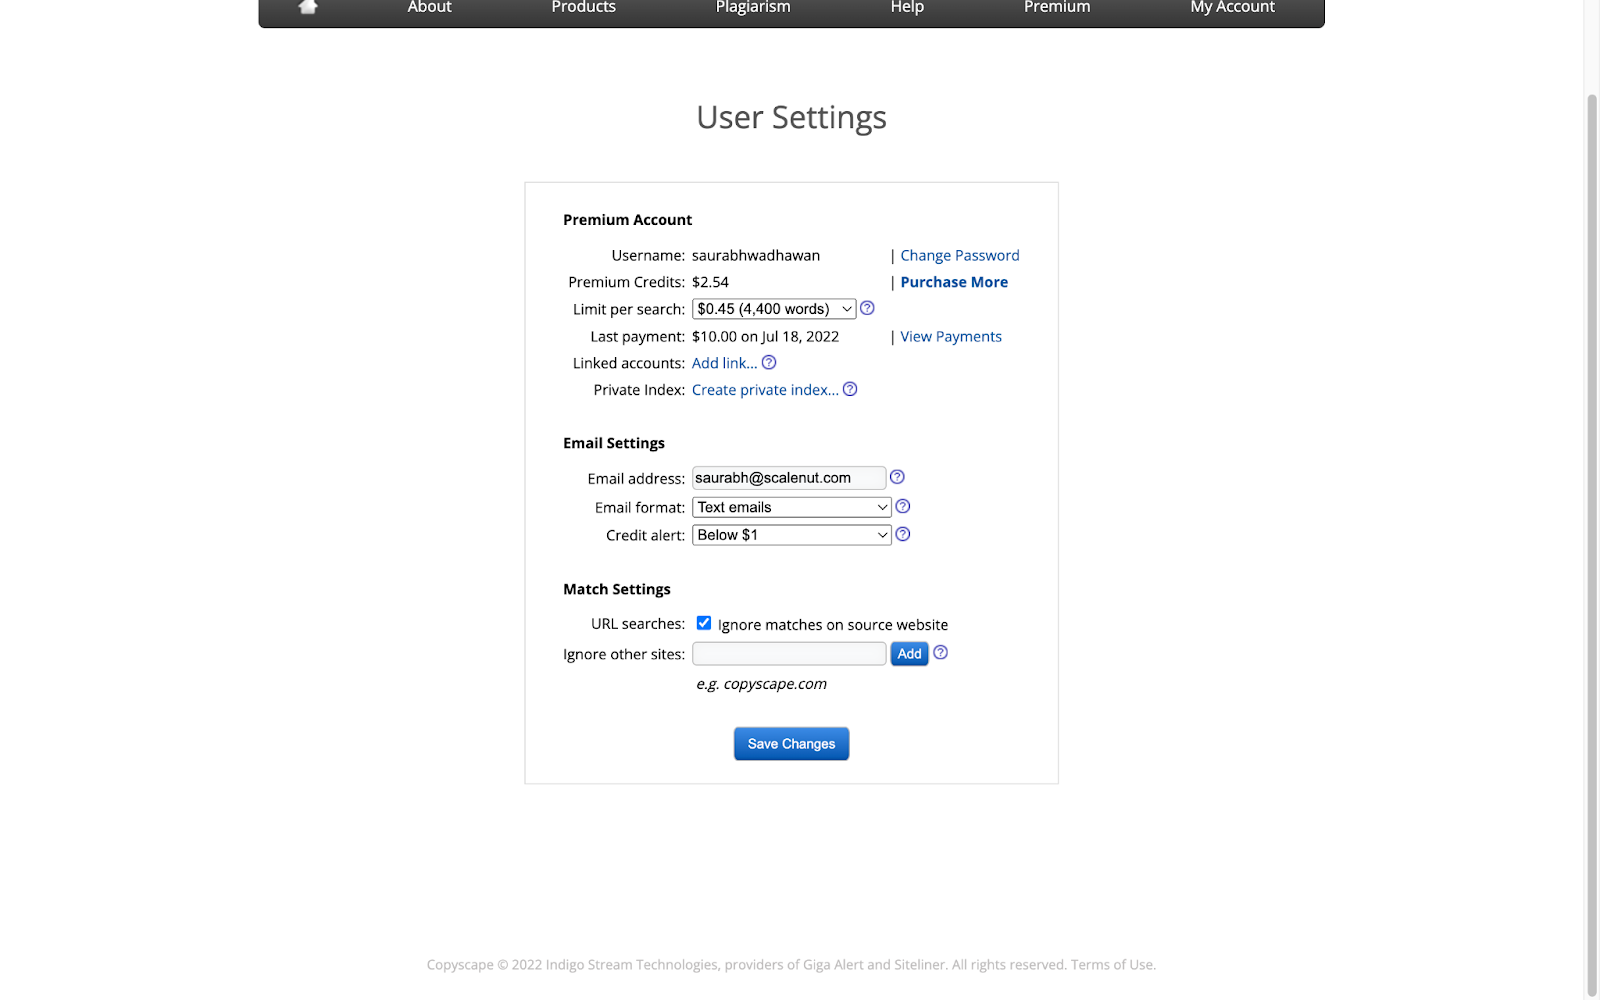Open help icon beside Email address field
The width and height of the screenshot is (1600, 1000).
coord(897,477)
